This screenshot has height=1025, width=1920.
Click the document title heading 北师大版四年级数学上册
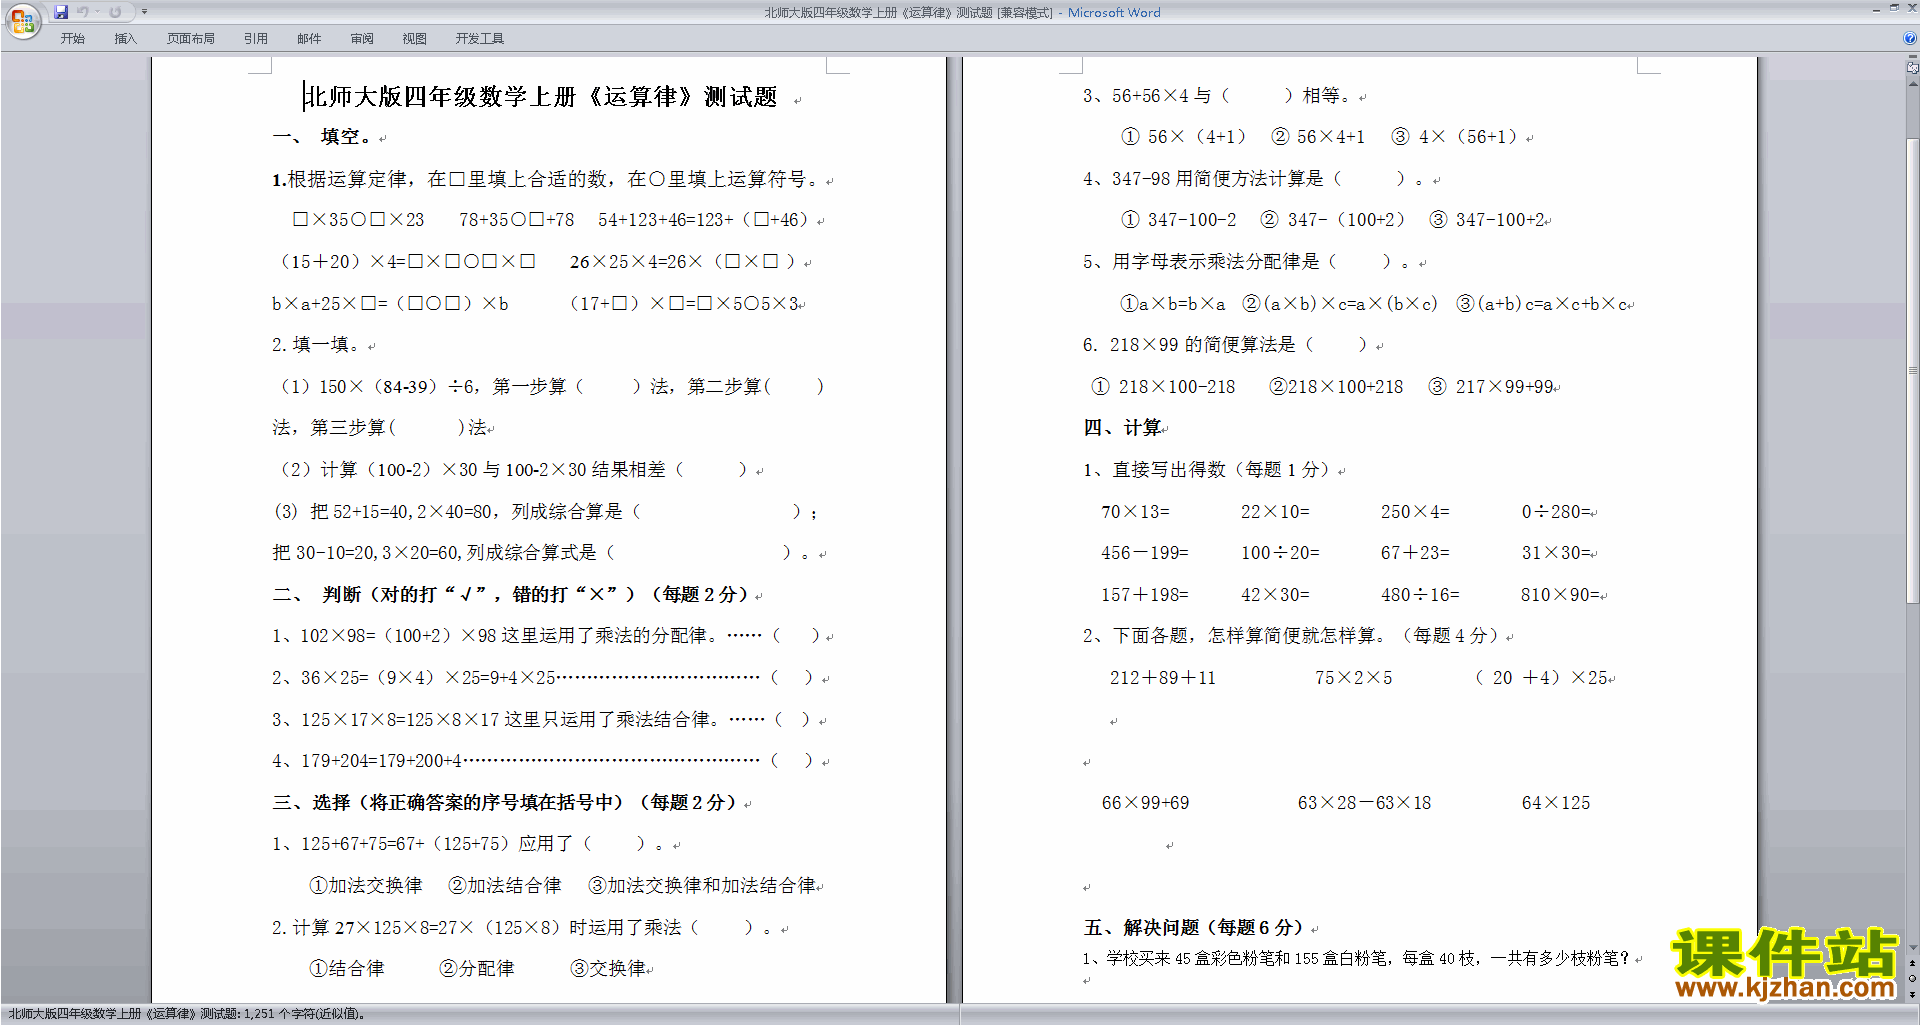541,97
